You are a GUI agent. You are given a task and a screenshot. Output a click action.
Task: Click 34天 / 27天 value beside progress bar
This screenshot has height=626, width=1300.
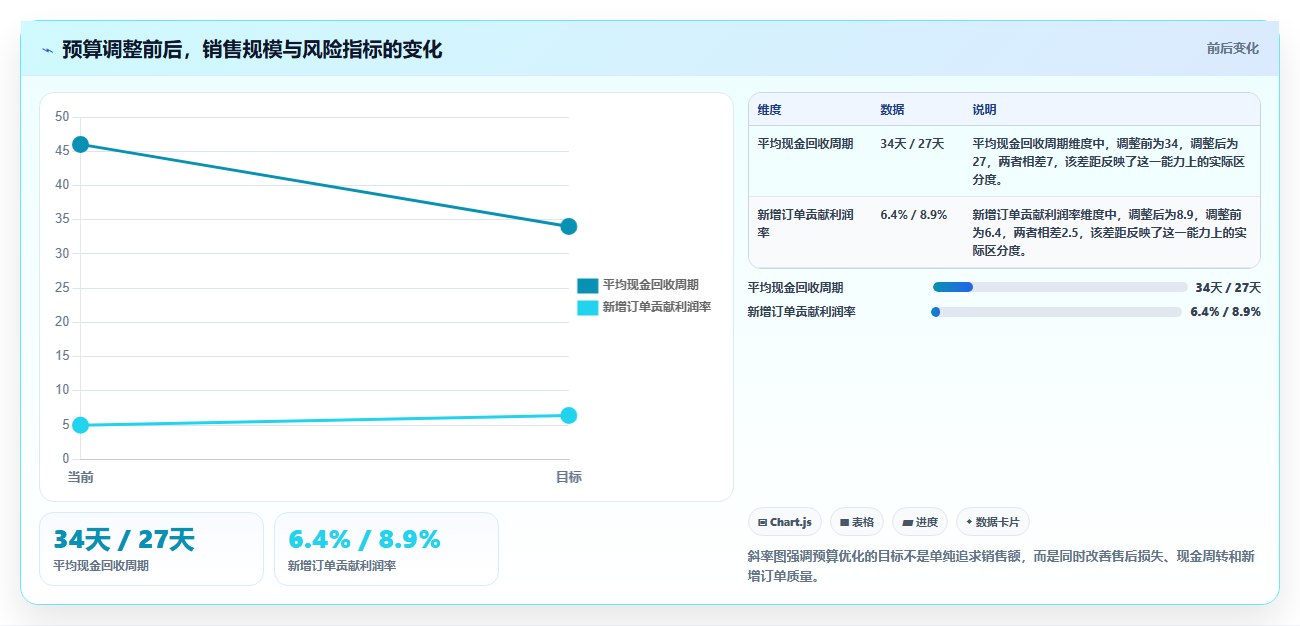pos(1228,288)
